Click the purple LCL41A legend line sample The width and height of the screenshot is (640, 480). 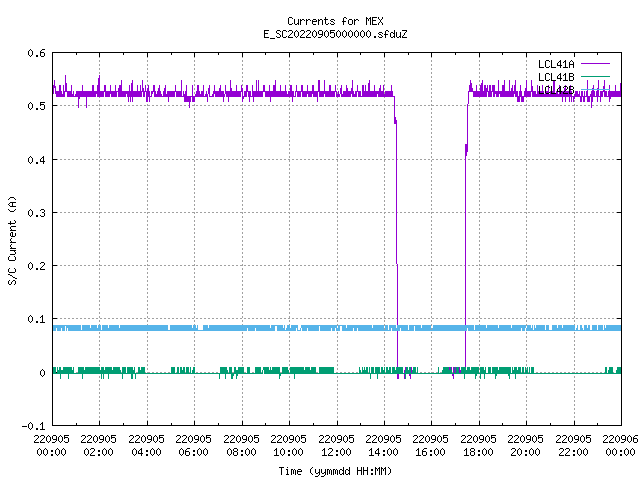(595, 64)
